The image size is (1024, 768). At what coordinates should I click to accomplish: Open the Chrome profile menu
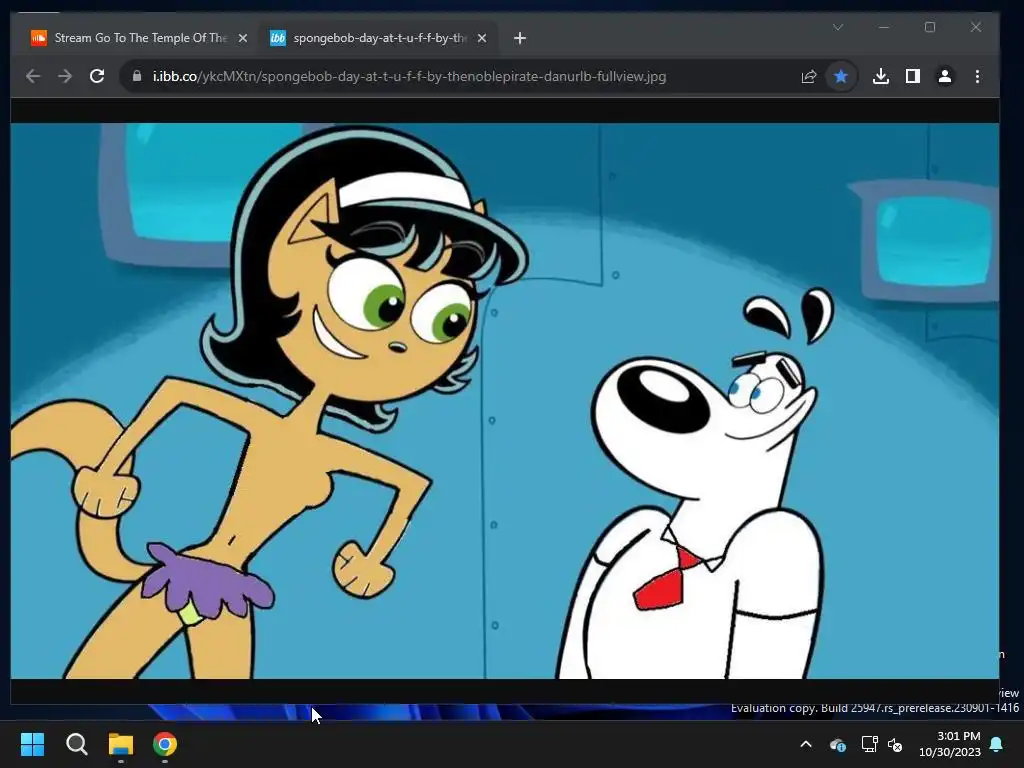pyautogui.click(x=944, y=76)
